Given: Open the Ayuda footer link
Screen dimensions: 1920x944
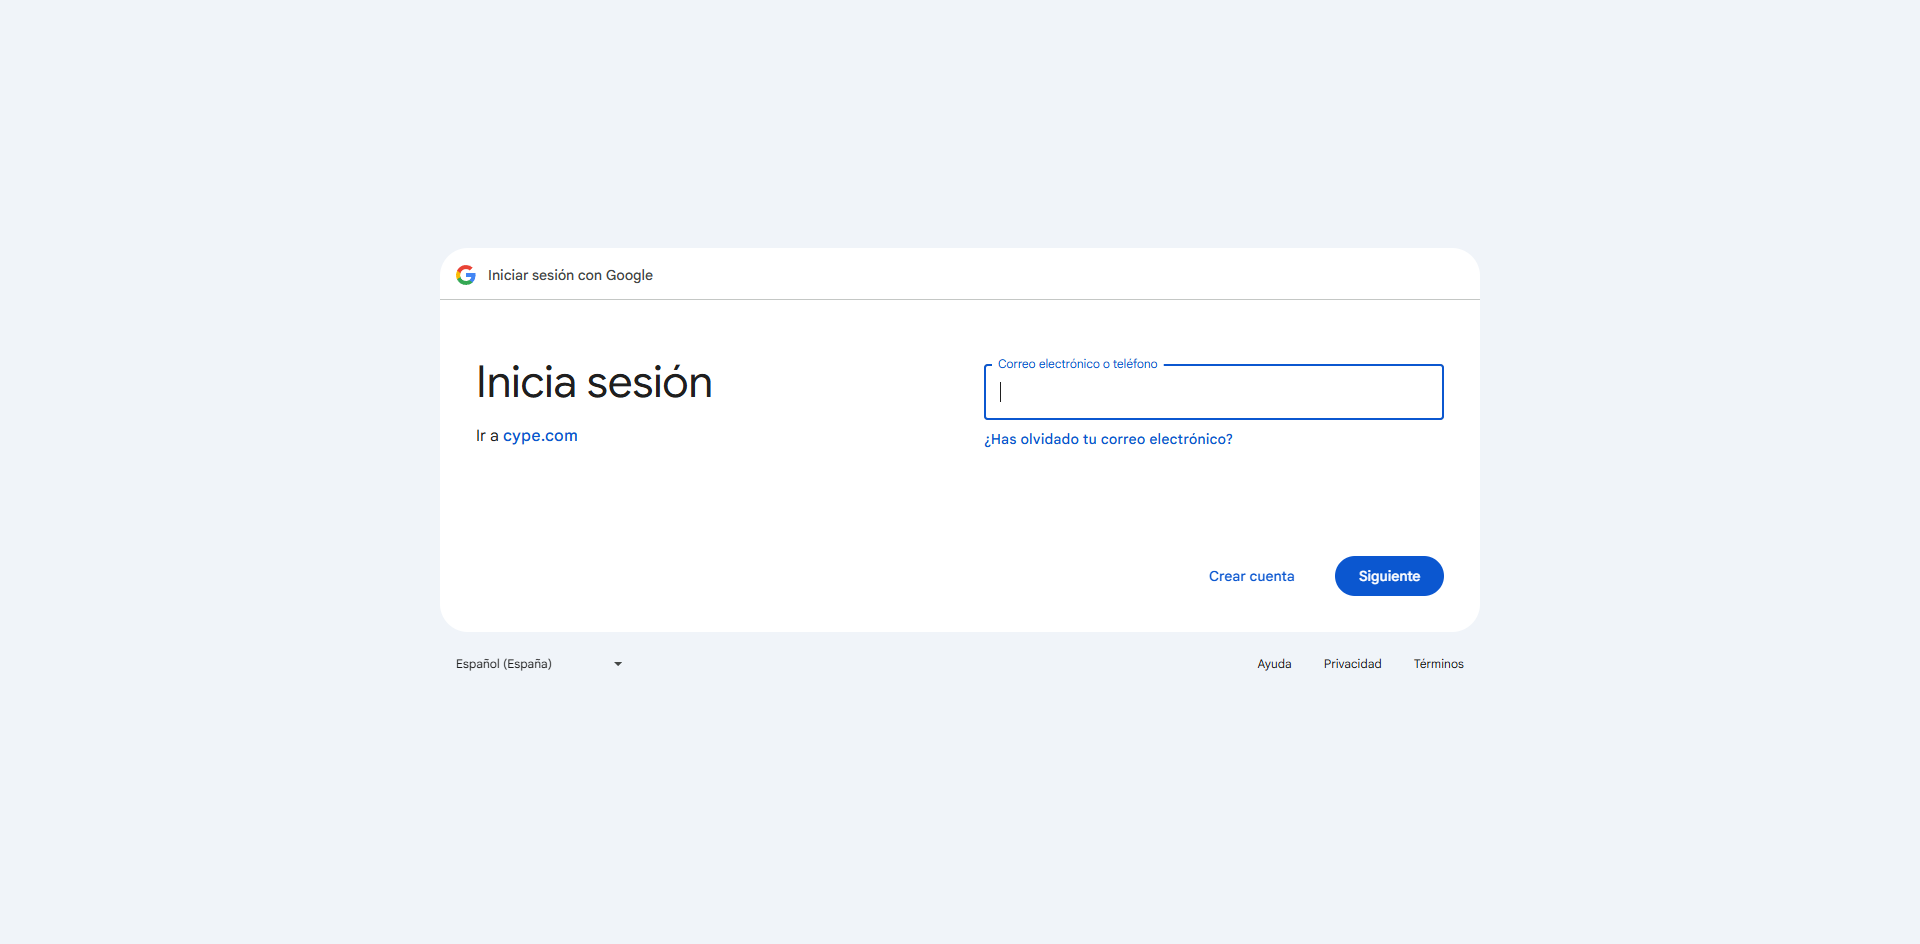Looking at the screenshot, I should (x=1274, y=664).
